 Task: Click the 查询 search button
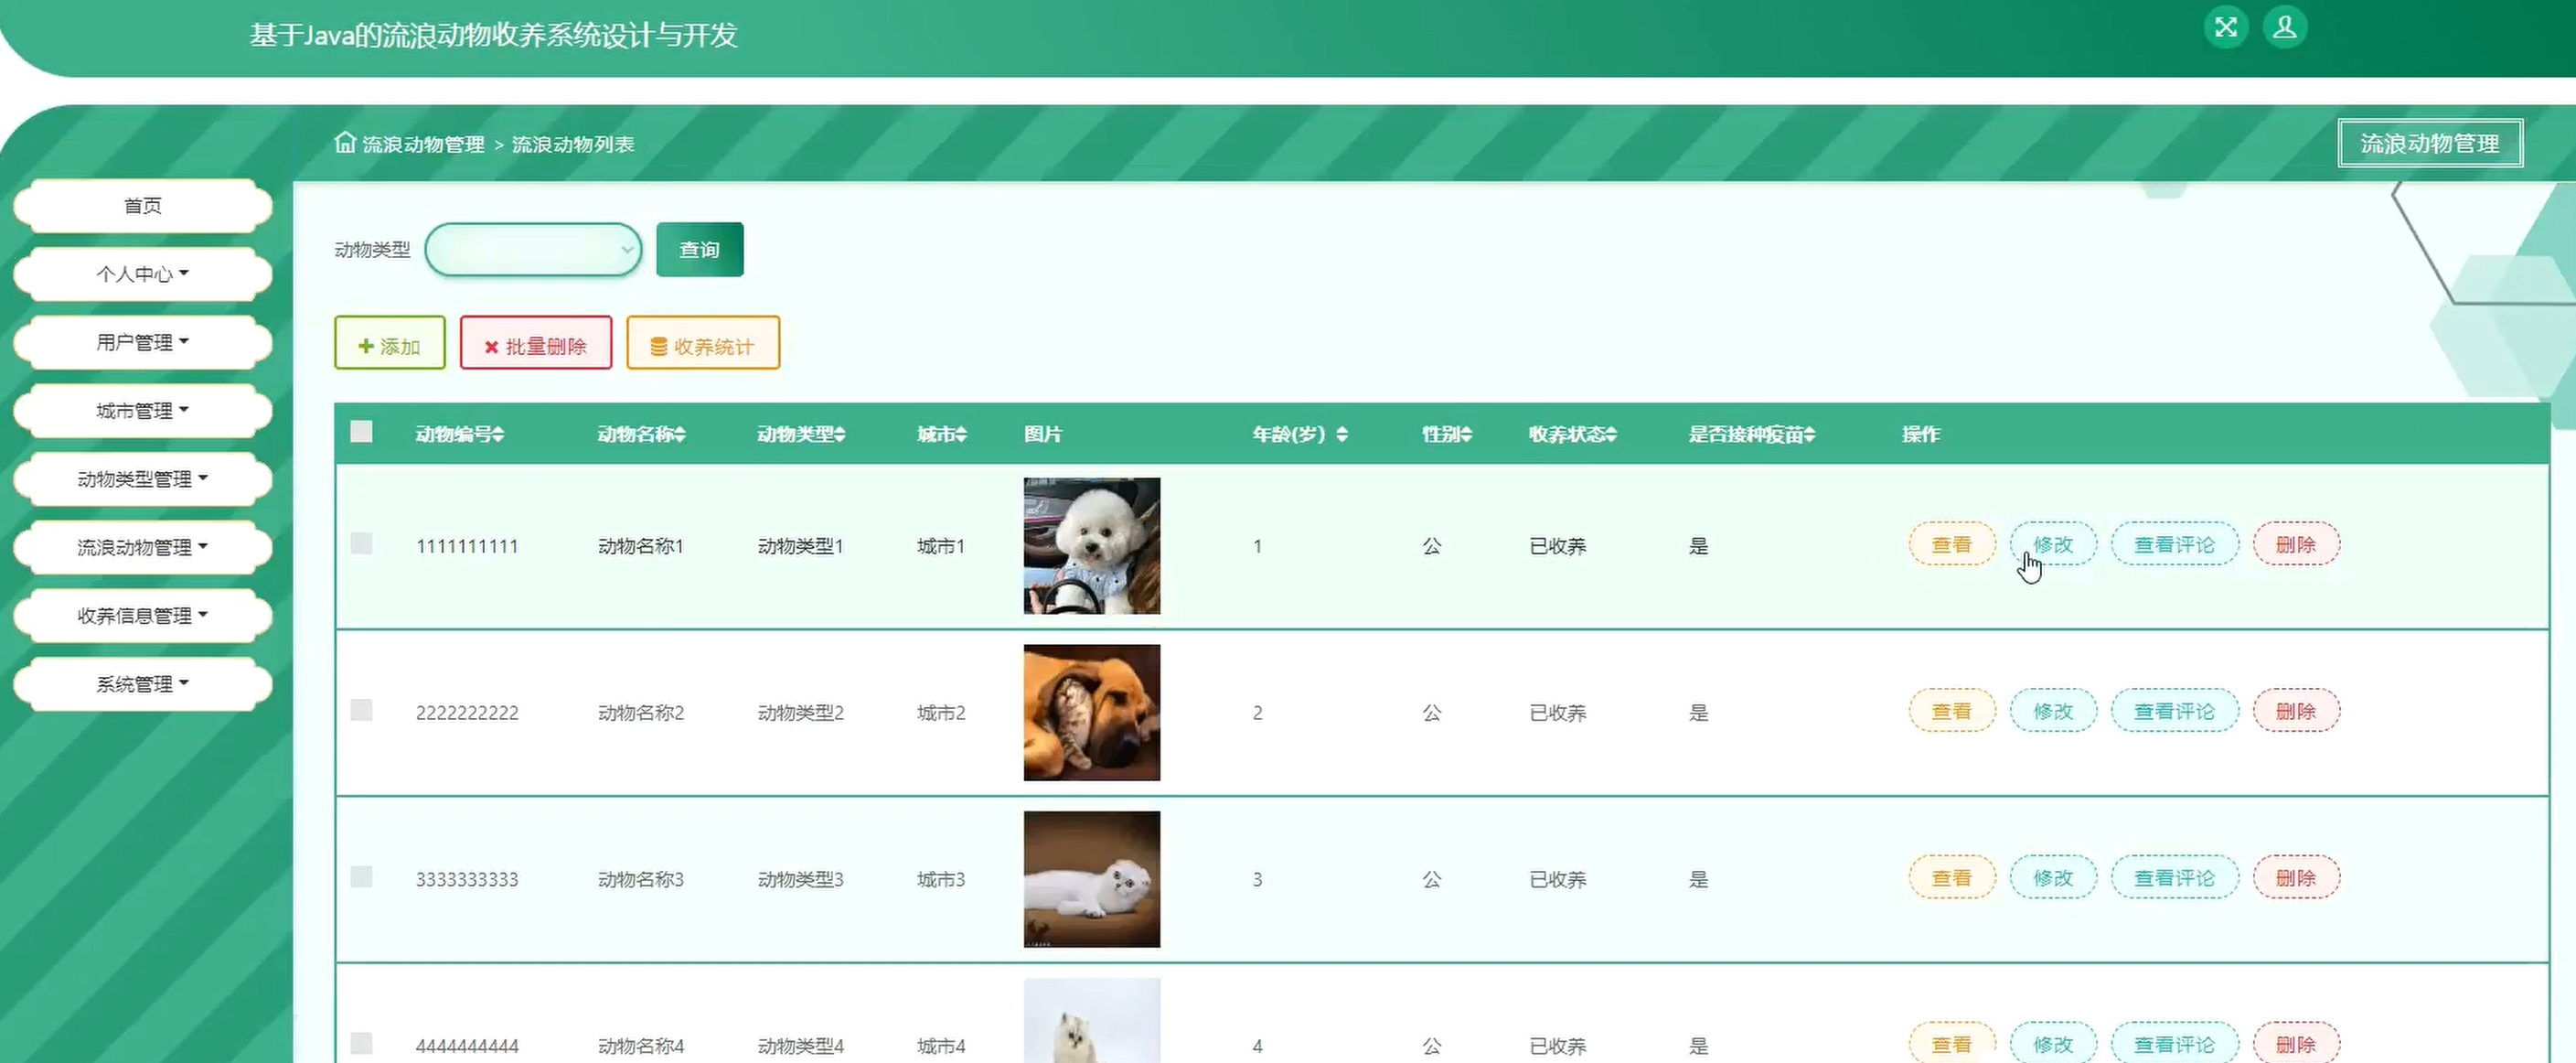[699, 250]
